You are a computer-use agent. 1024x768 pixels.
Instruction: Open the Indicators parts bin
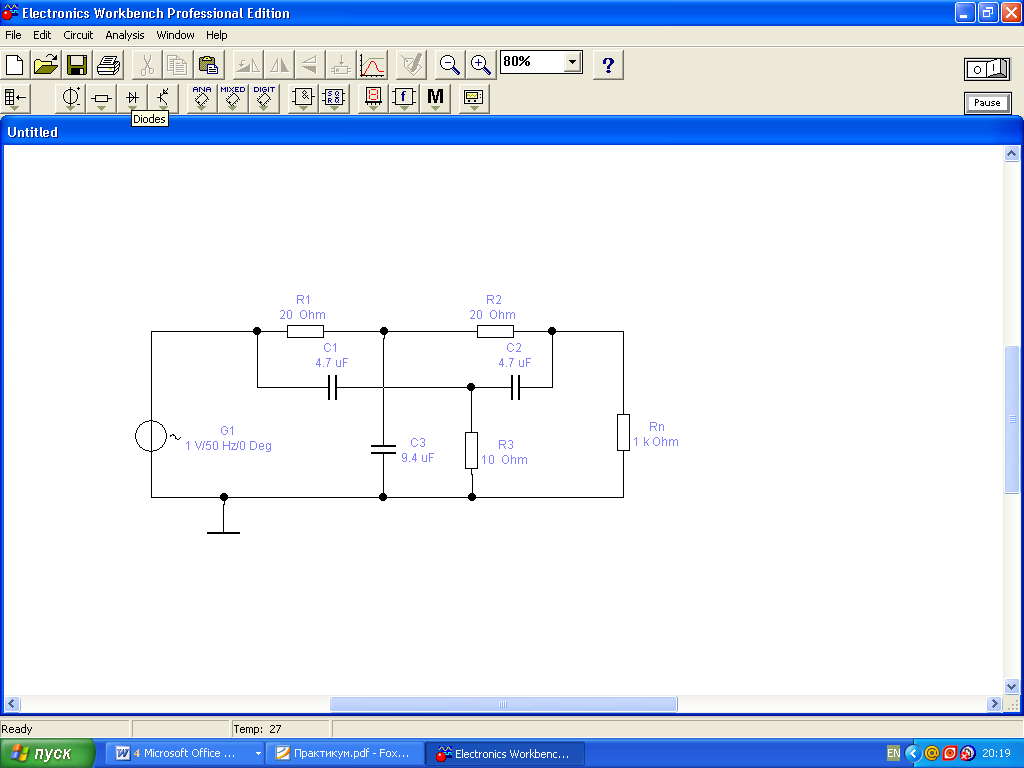point(373,98)
